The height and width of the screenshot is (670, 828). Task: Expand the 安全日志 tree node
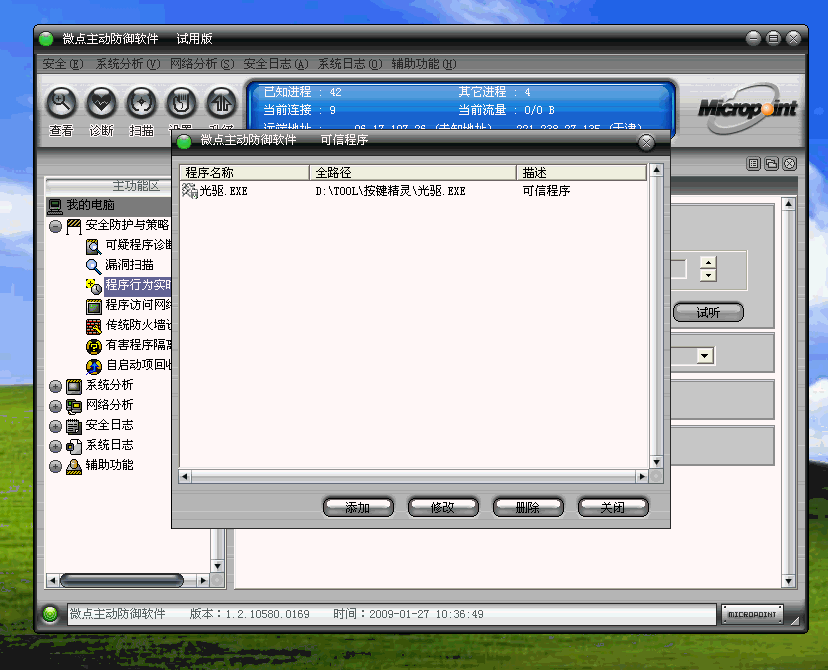55,426
